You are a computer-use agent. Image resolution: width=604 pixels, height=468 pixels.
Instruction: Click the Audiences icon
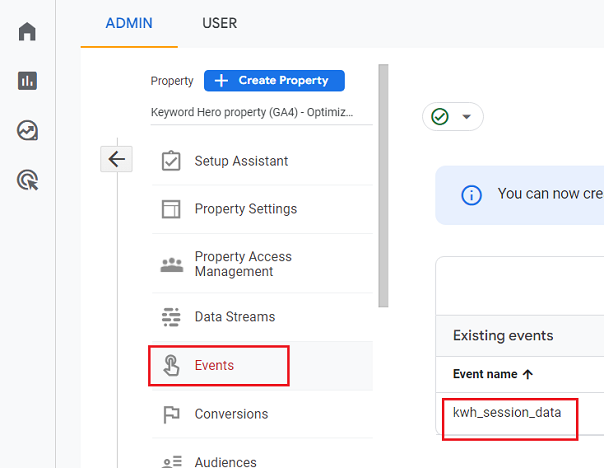pos(171,462)
